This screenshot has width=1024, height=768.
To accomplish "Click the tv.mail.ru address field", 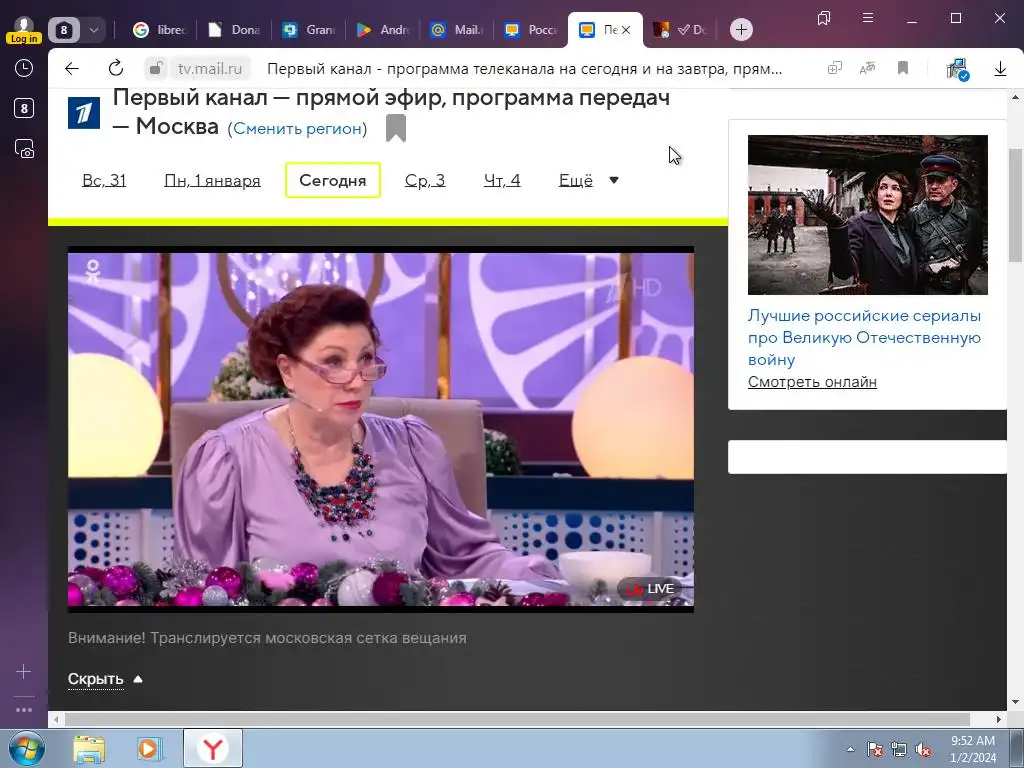I will (210, 69).
